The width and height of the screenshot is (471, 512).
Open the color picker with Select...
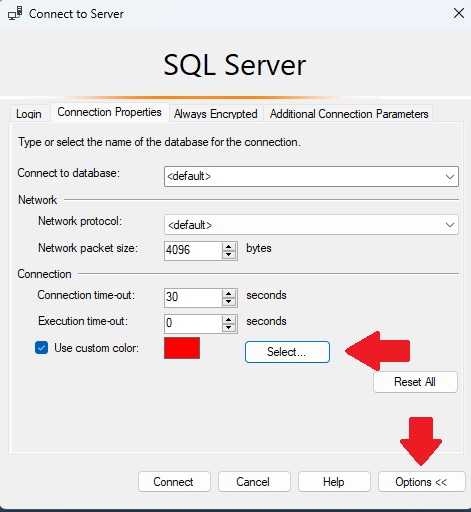click(x=287, y=352)
